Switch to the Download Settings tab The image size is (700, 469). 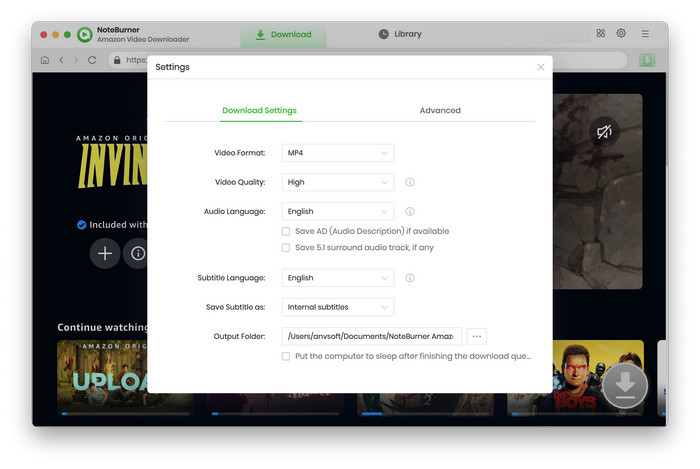tap(259, 110)
